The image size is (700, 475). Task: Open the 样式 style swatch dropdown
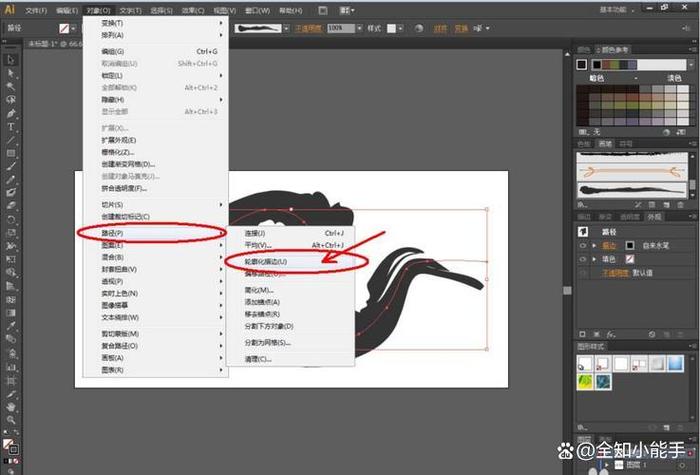tap(400, 28)
